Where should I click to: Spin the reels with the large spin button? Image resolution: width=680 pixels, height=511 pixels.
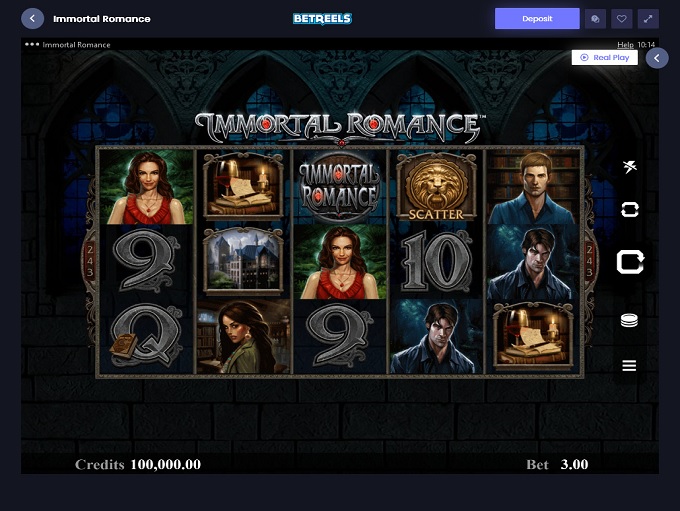630,262
